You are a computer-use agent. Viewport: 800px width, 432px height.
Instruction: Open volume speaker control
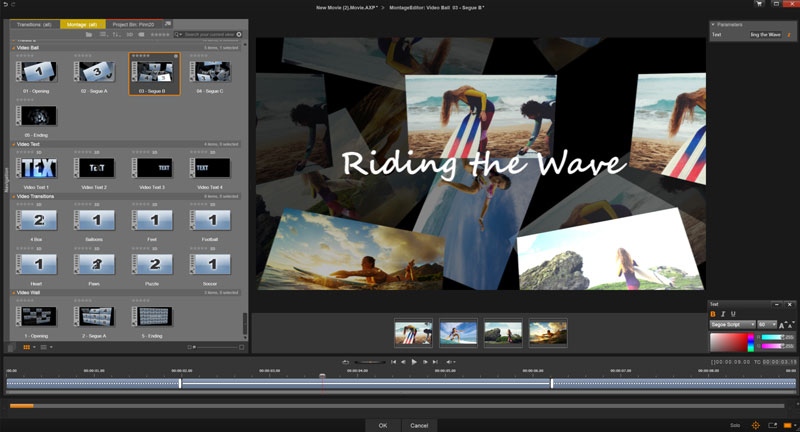pos(451,362)
